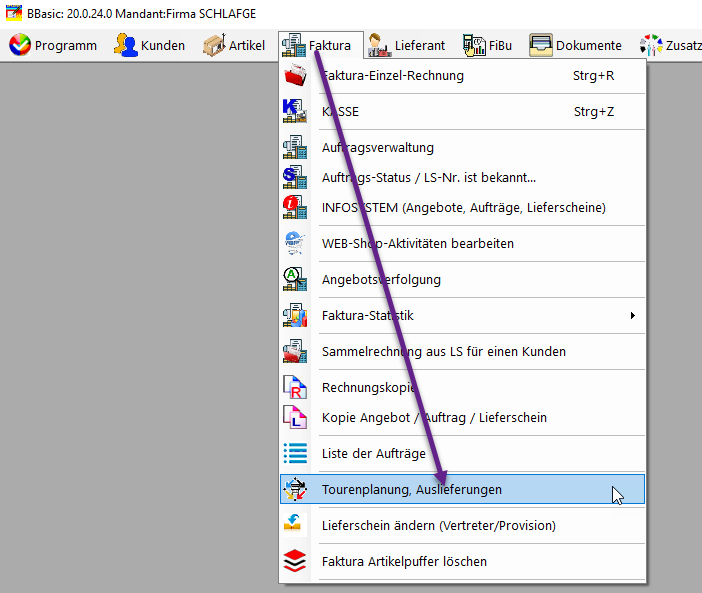Select Rechnungskopie entry

[x=462, y=388]
